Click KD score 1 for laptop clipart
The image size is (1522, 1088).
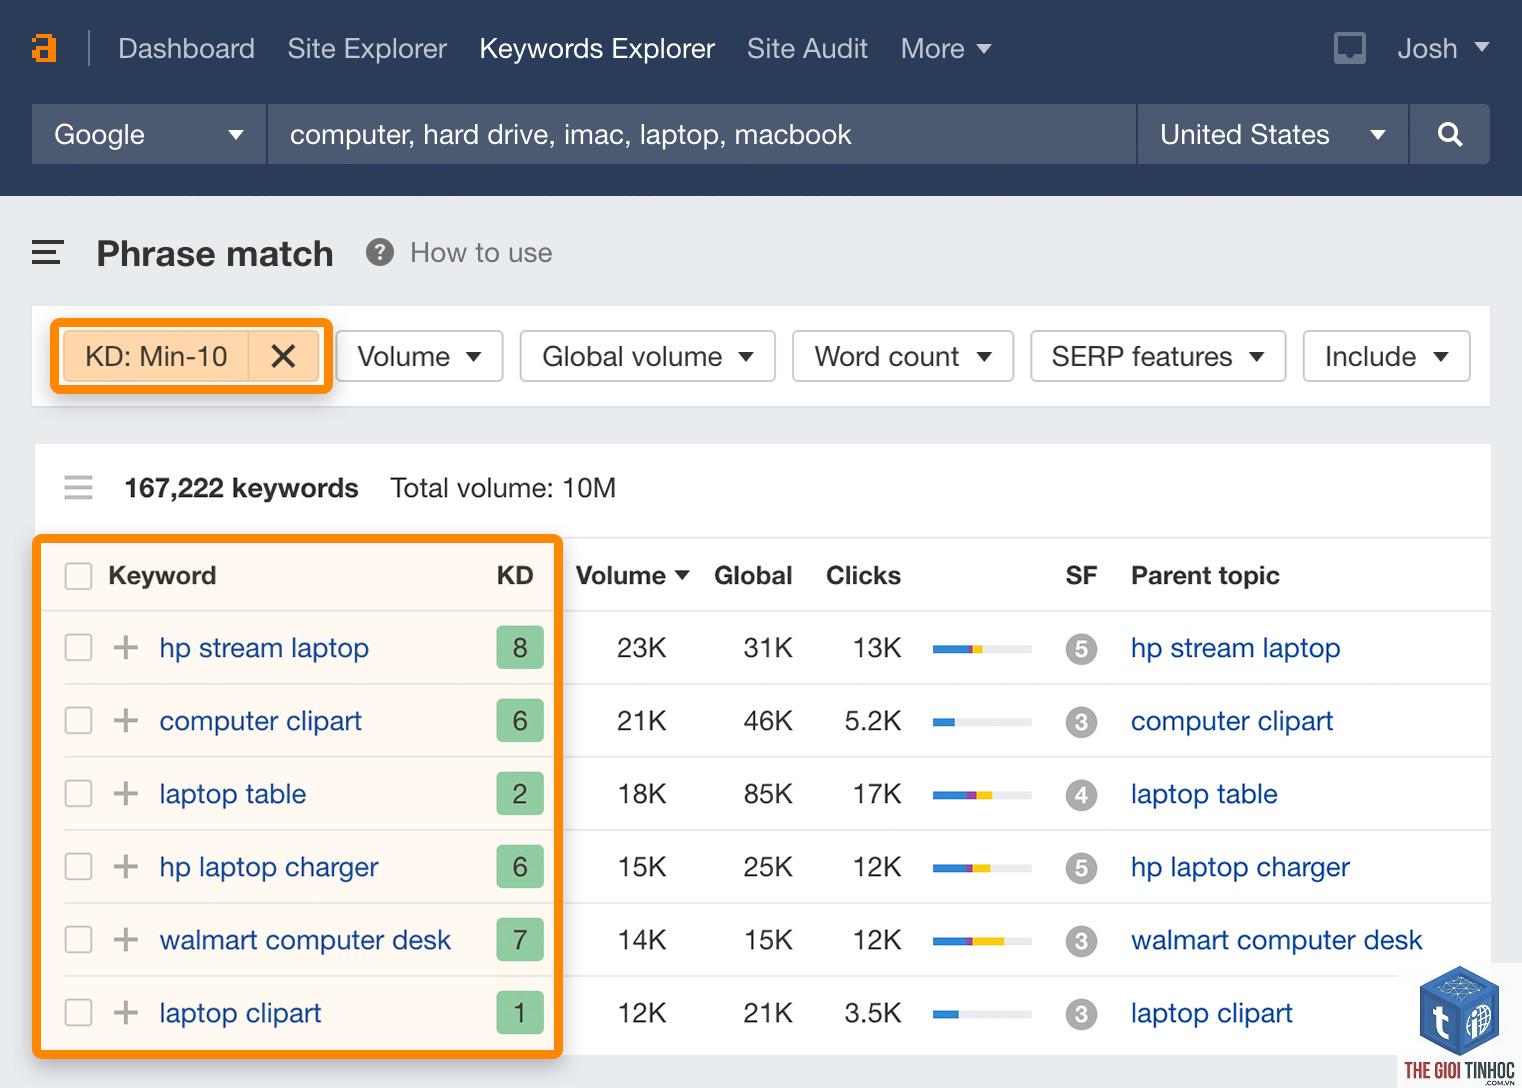click(520, 1013)
